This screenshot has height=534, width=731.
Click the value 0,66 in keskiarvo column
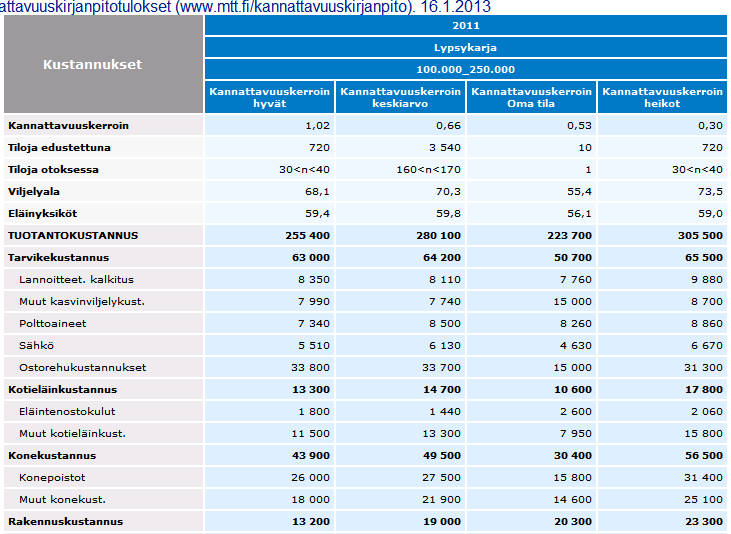pos(448,126)
